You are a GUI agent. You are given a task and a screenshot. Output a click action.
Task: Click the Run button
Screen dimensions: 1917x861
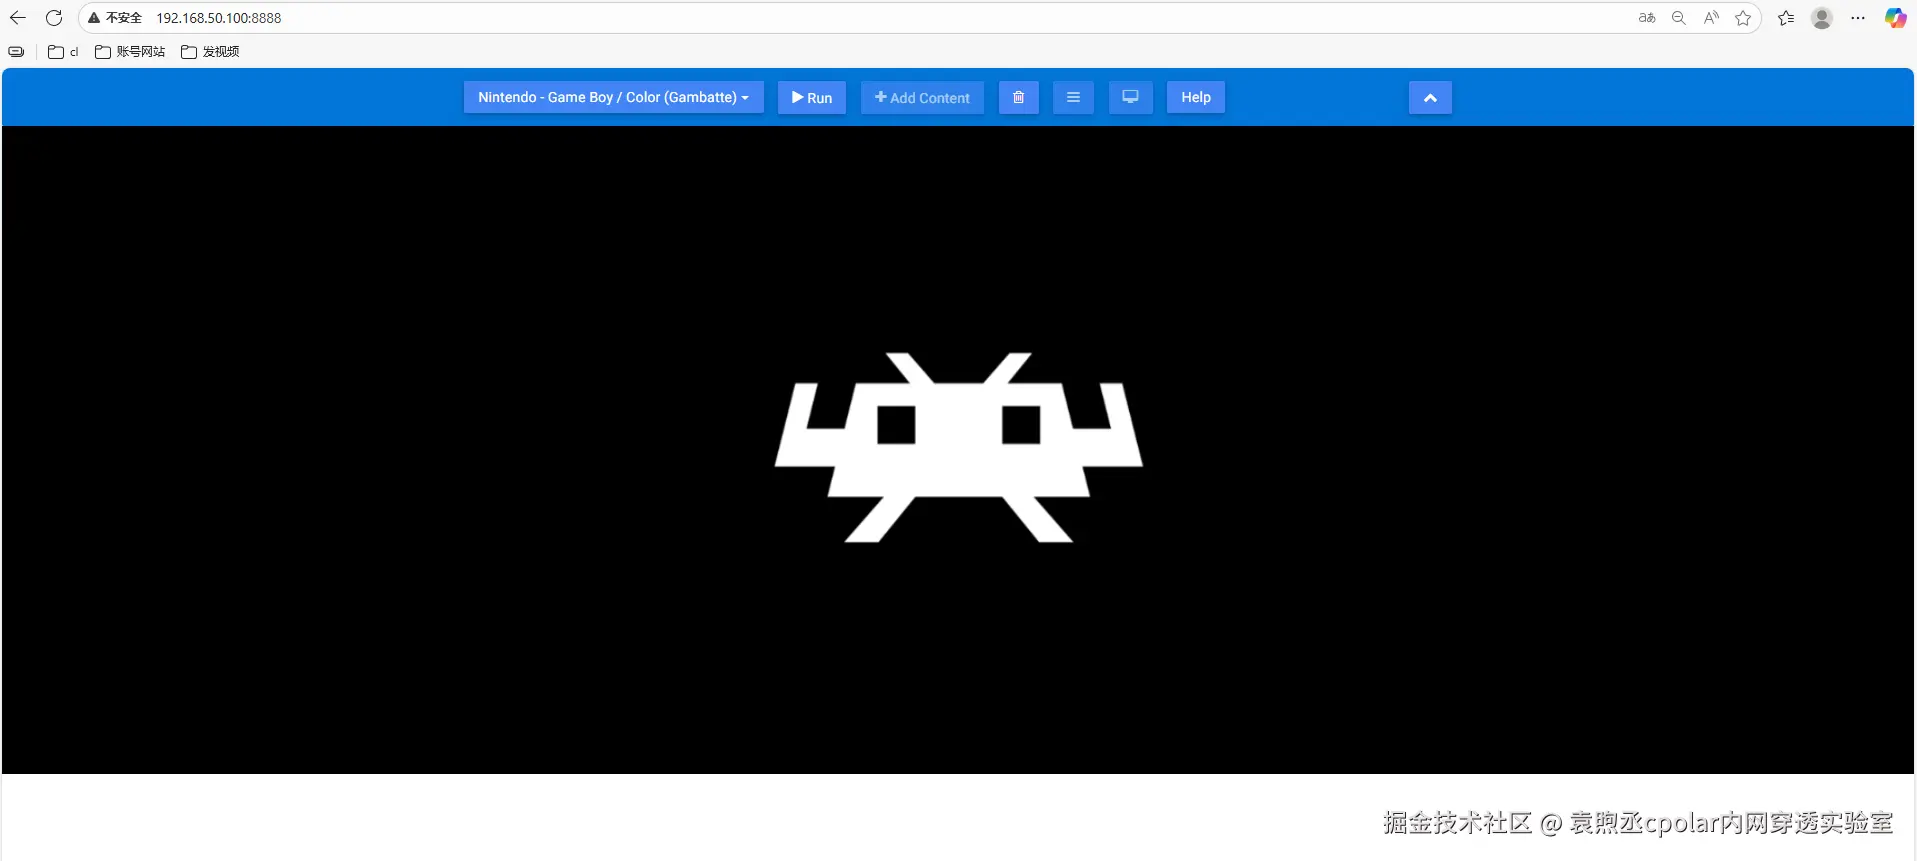point(812,97)
